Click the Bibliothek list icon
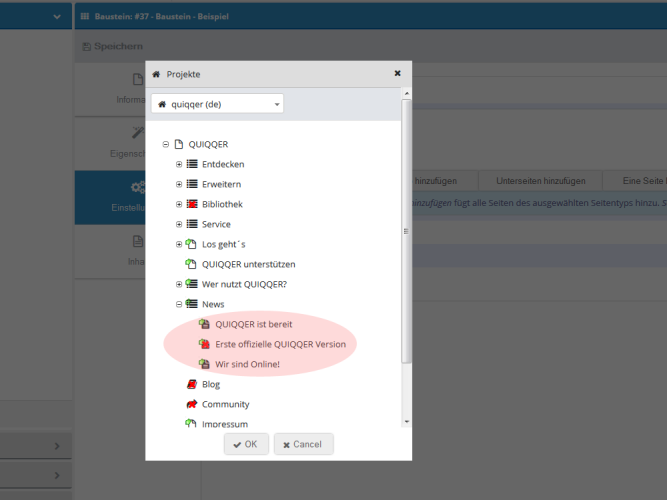 [x=192, y=204]
